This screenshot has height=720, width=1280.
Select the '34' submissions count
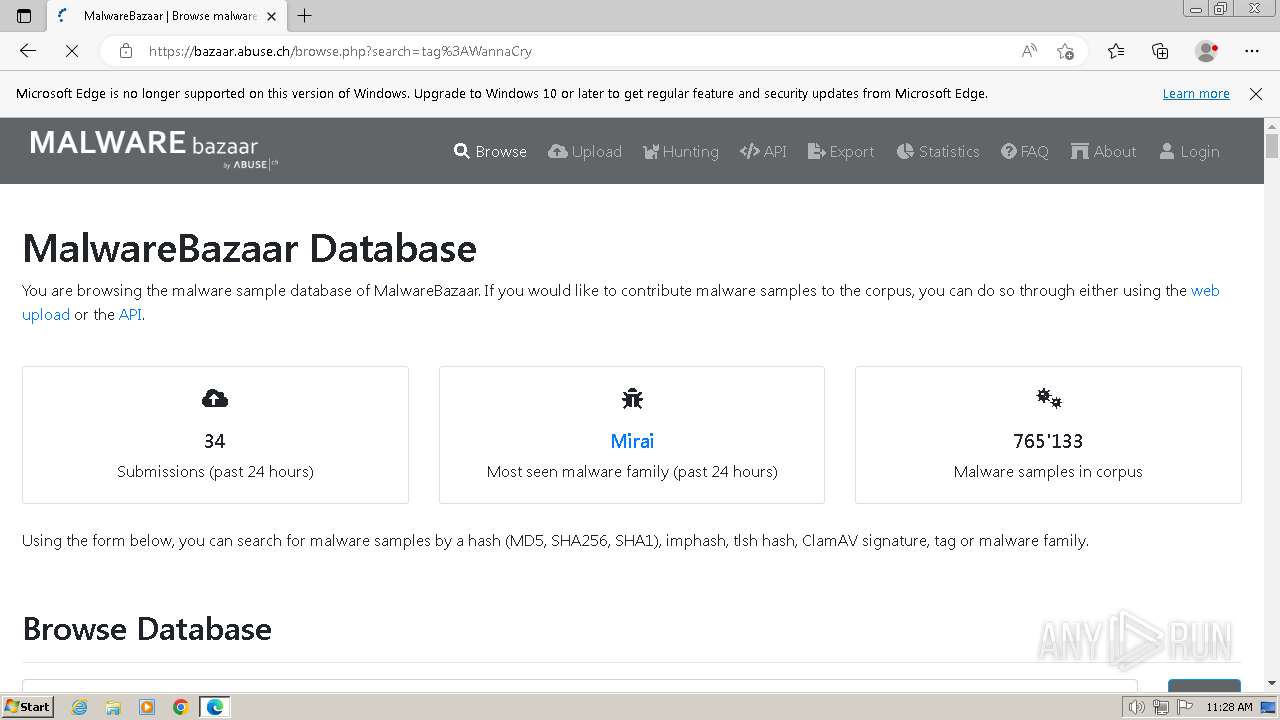click(215, 441)
